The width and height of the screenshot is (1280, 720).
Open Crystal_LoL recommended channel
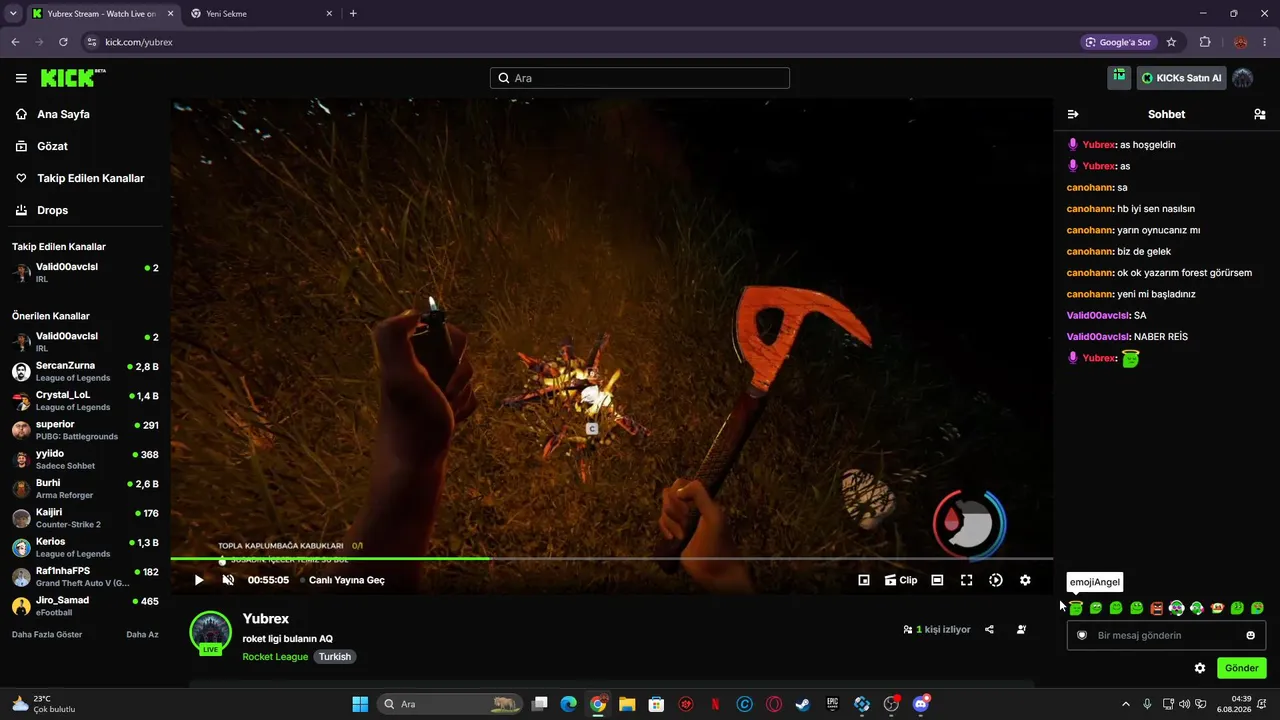[x=85, y=400]
